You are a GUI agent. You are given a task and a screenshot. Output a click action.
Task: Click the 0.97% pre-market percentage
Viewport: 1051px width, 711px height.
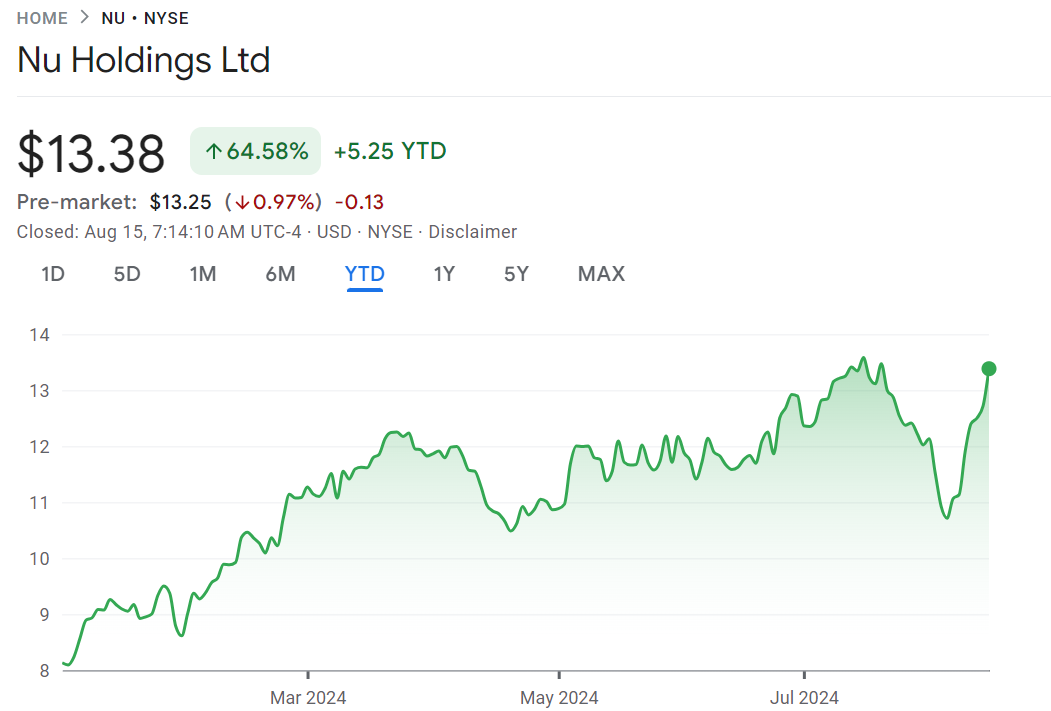tap(284, 202)
